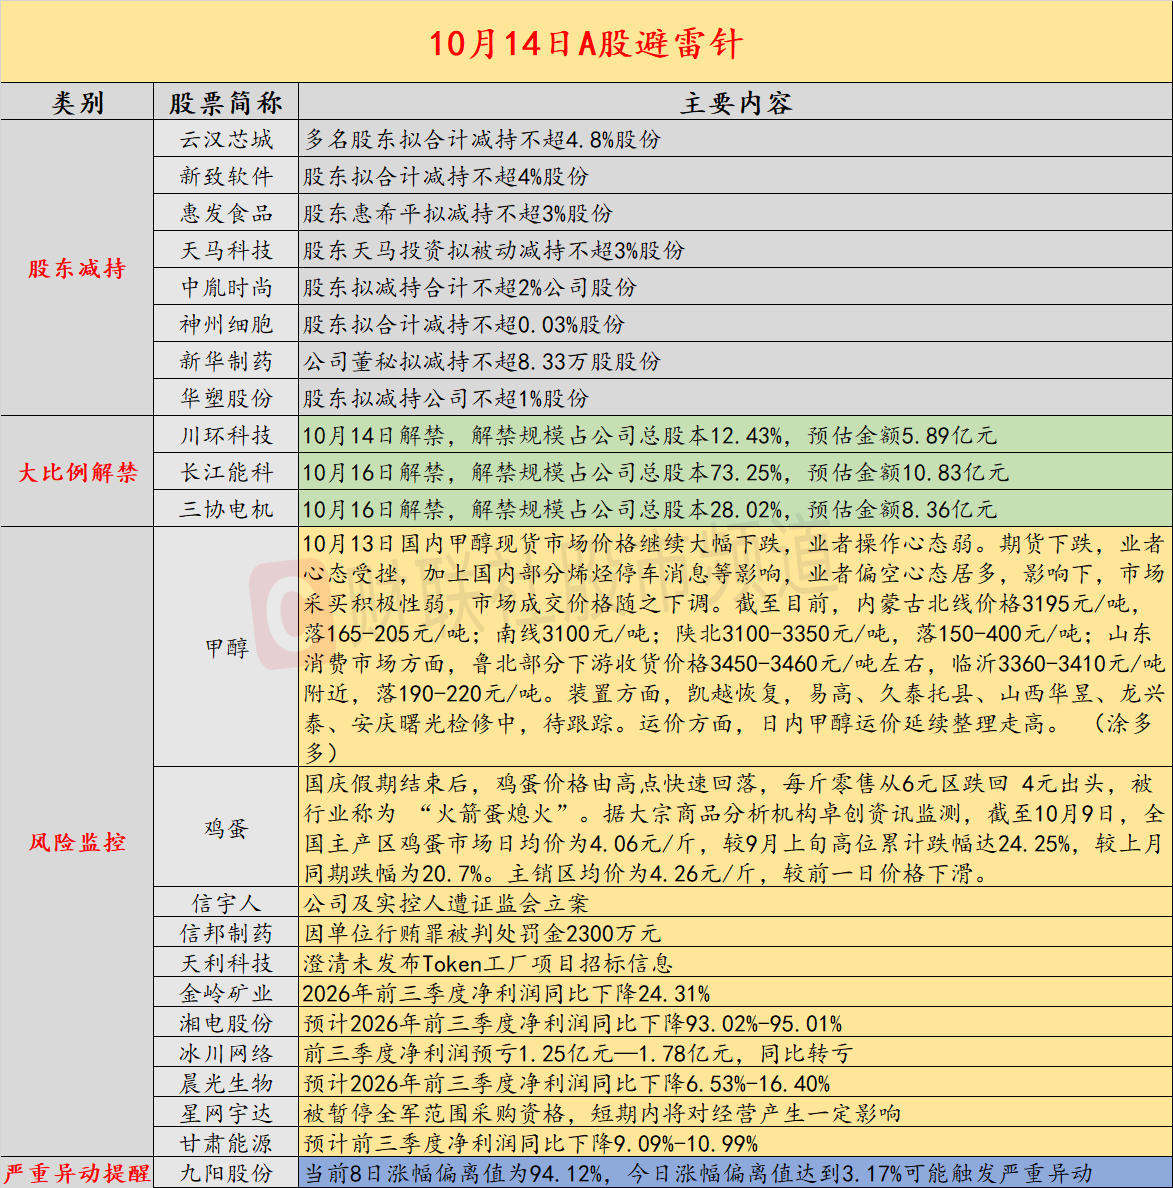The height and width of the screenshot is (1188, 1173).
Task: Click the "中胤时尚" stock cell
Action: click(226, 287)
